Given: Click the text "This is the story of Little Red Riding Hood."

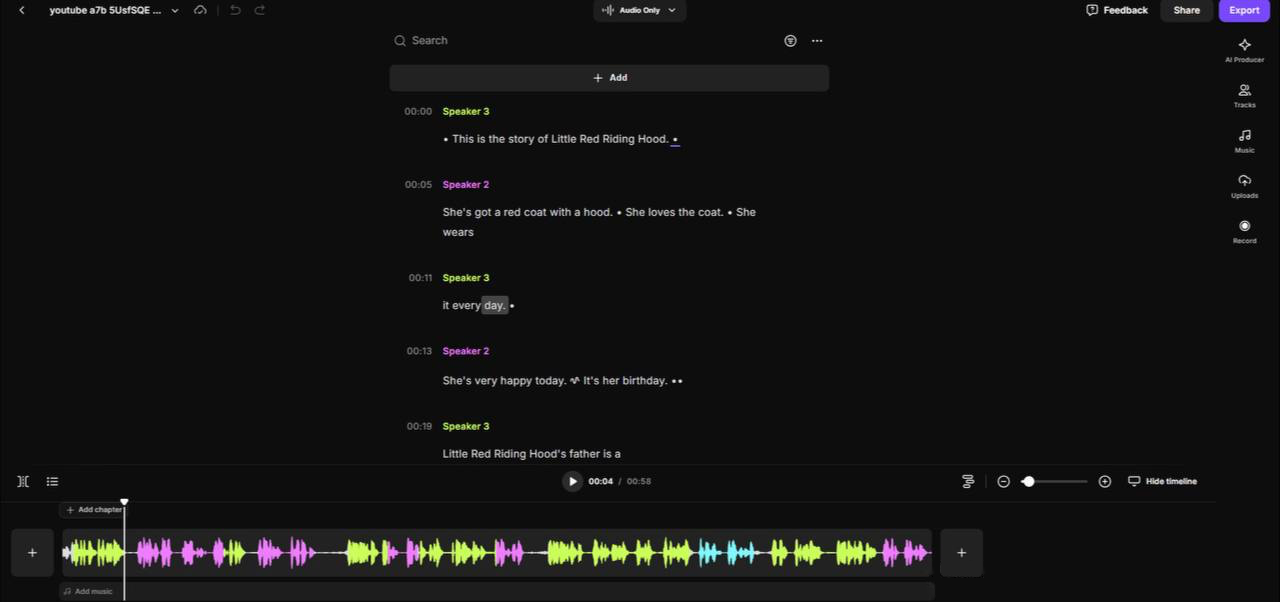Looking at the screenshot, I should [x=560, y=139].
